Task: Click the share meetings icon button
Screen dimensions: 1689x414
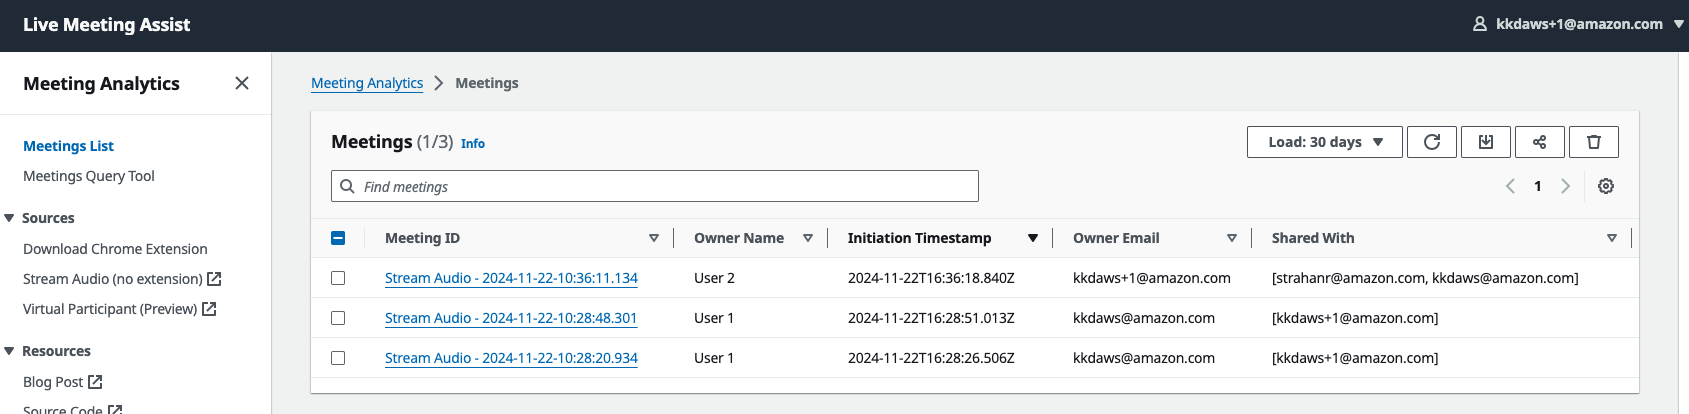Action: tap(1539, 142)
